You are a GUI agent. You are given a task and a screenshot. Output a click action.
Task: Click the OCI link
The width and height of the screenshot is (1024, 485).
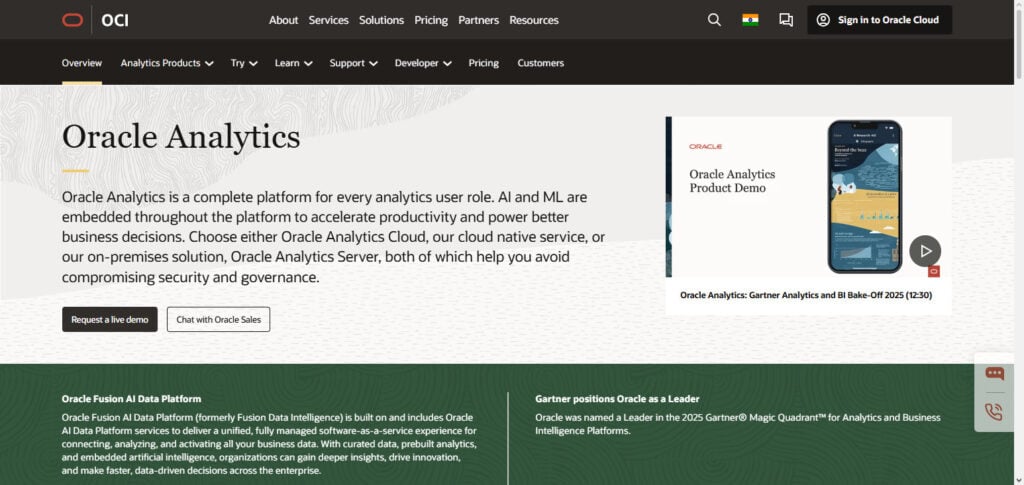[115, 20]
